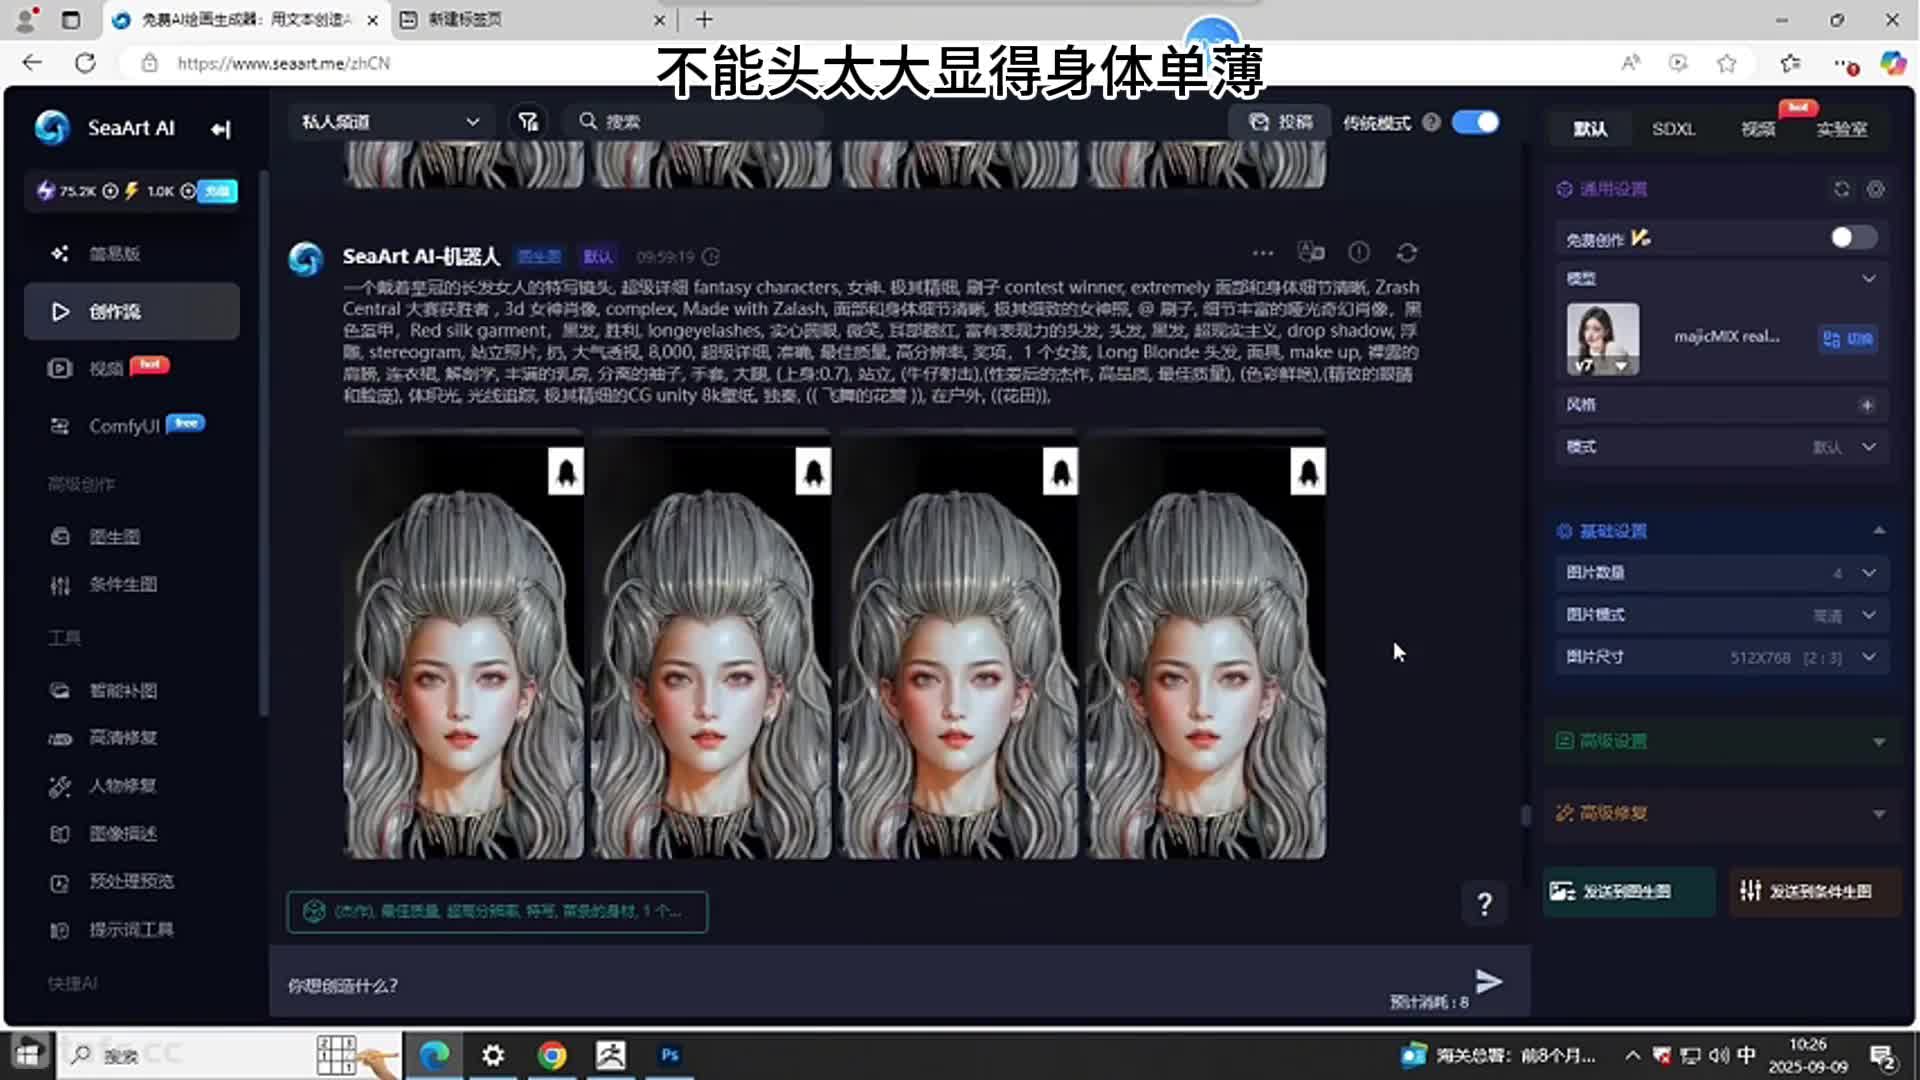Open Photoshop from the taskbar
Image resolution: width=1920 pixels, height=1080 pixels.
pyautogui.click(x=670, y=1055)
